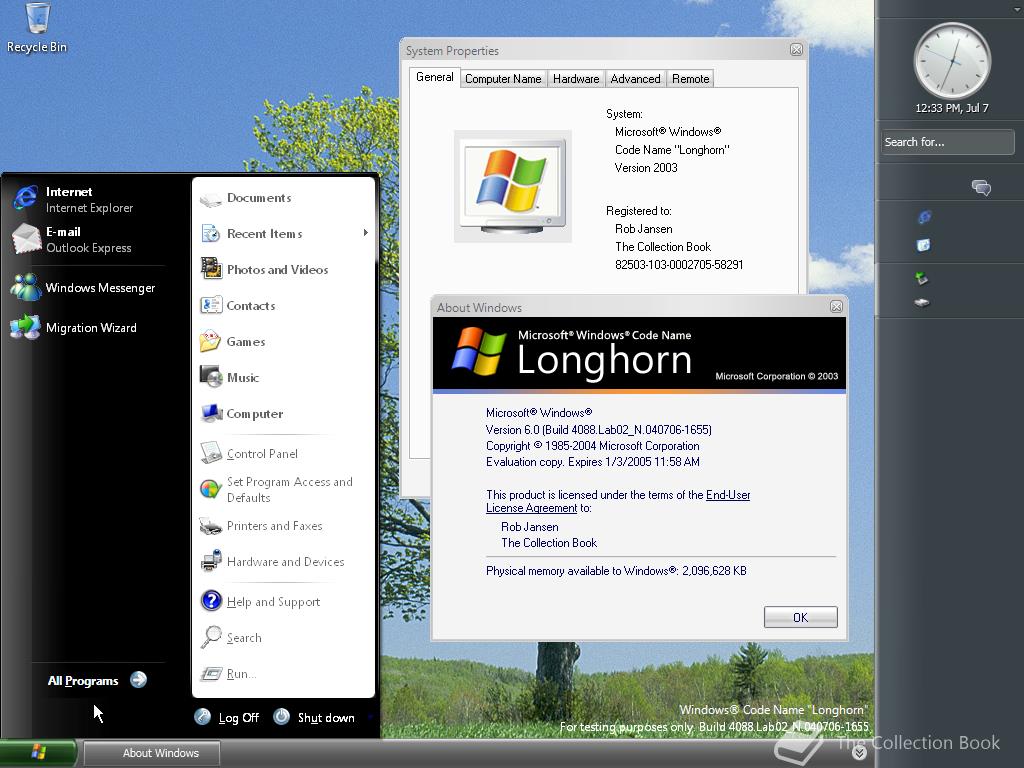Click Log Off button
Screen dimensions: 1024x768
tap(227, 717)
